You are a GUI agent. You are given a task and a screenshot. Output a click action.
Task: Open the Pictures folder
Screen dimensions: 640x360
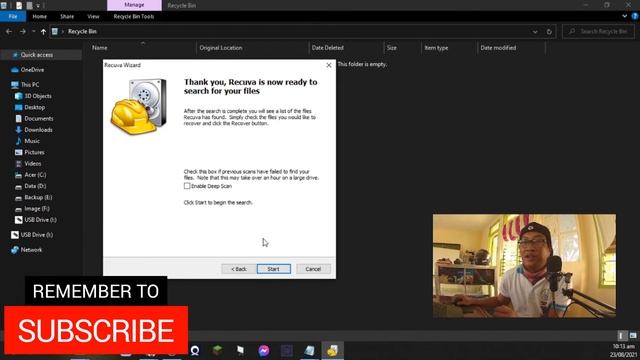[34, 152]
